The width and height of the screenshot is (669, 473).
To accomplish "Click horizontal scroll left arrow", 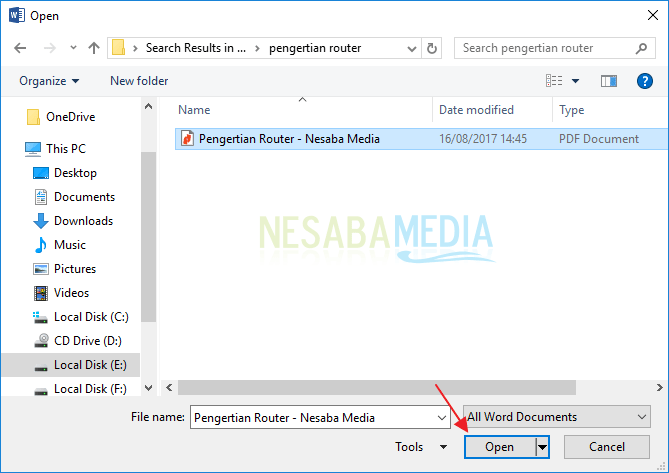I will coord(169,387).
